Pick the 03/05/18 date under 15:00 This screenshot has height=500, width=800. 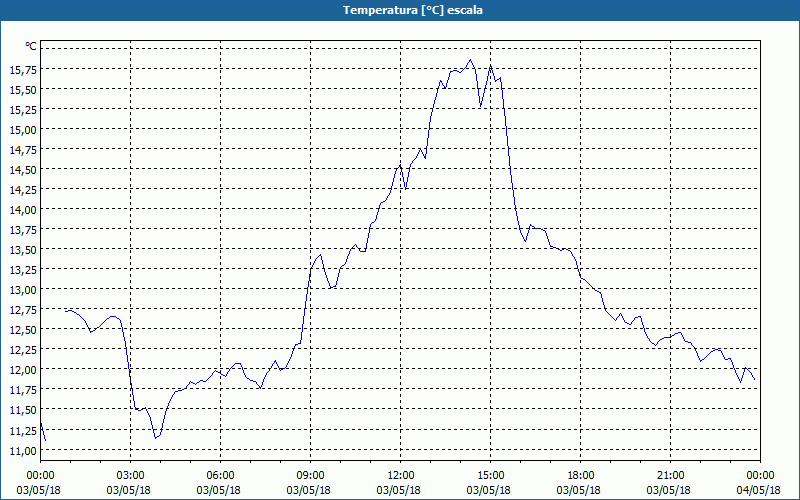tap(489, 490)
